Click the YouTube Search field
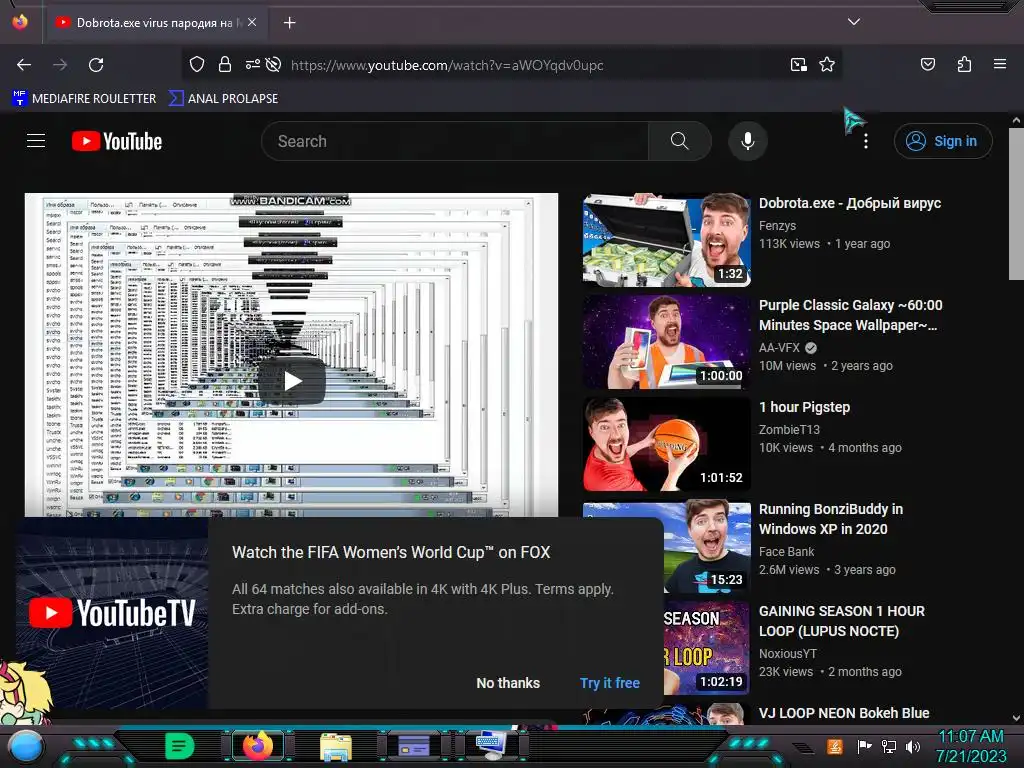 coord(455,141)
